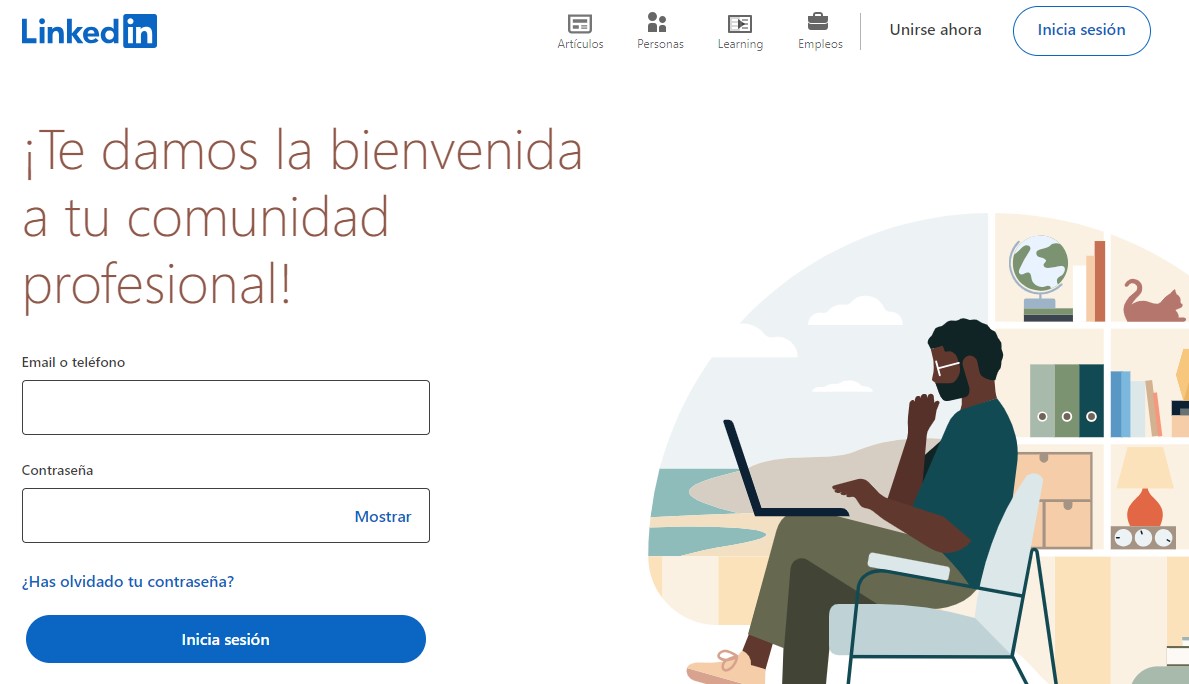Click the LinkedIn logo
The image size is (1189, 684).
click(x=89, y=31)
